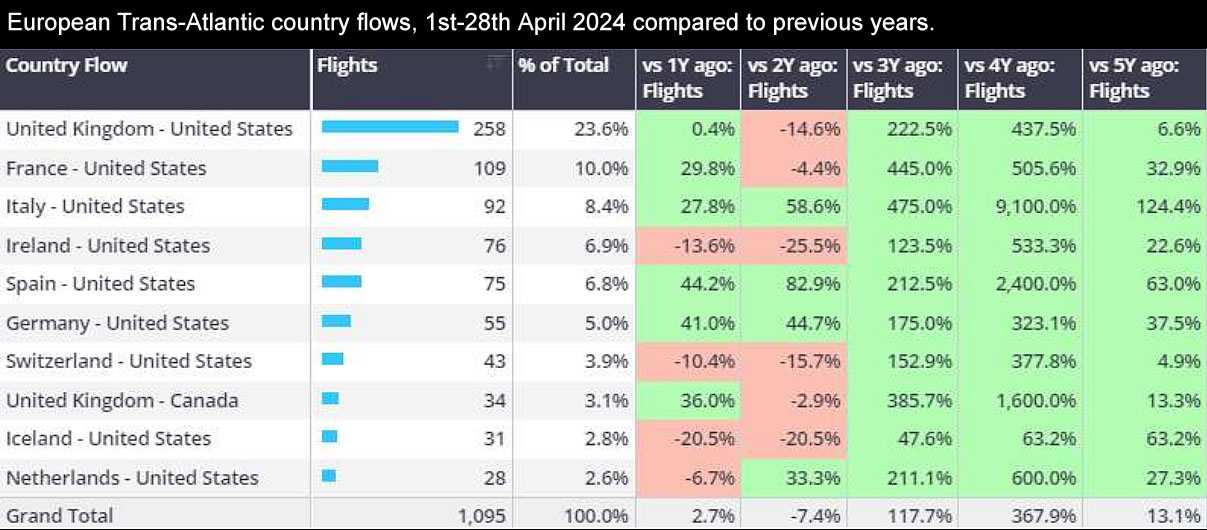The width and height of the screenshot is (1207, 530).
Task: Click the Germany - United States row label
Action: (117, 323)
